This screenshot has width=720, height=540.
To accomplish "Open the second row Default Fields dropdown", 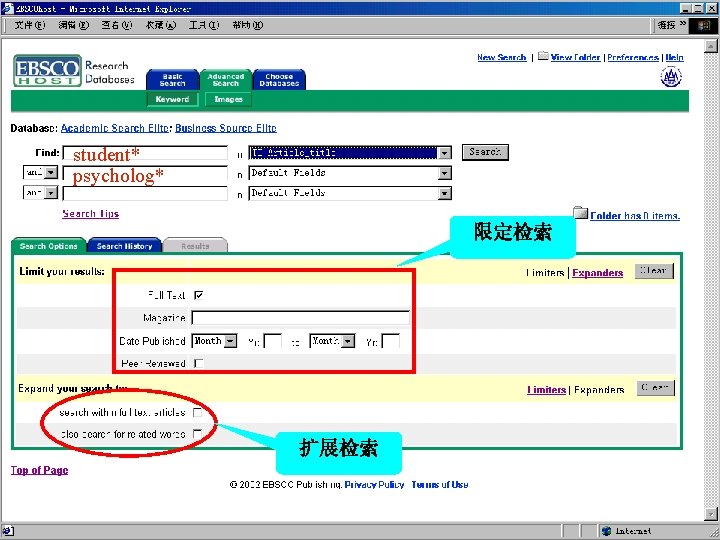I will (444, 173).
